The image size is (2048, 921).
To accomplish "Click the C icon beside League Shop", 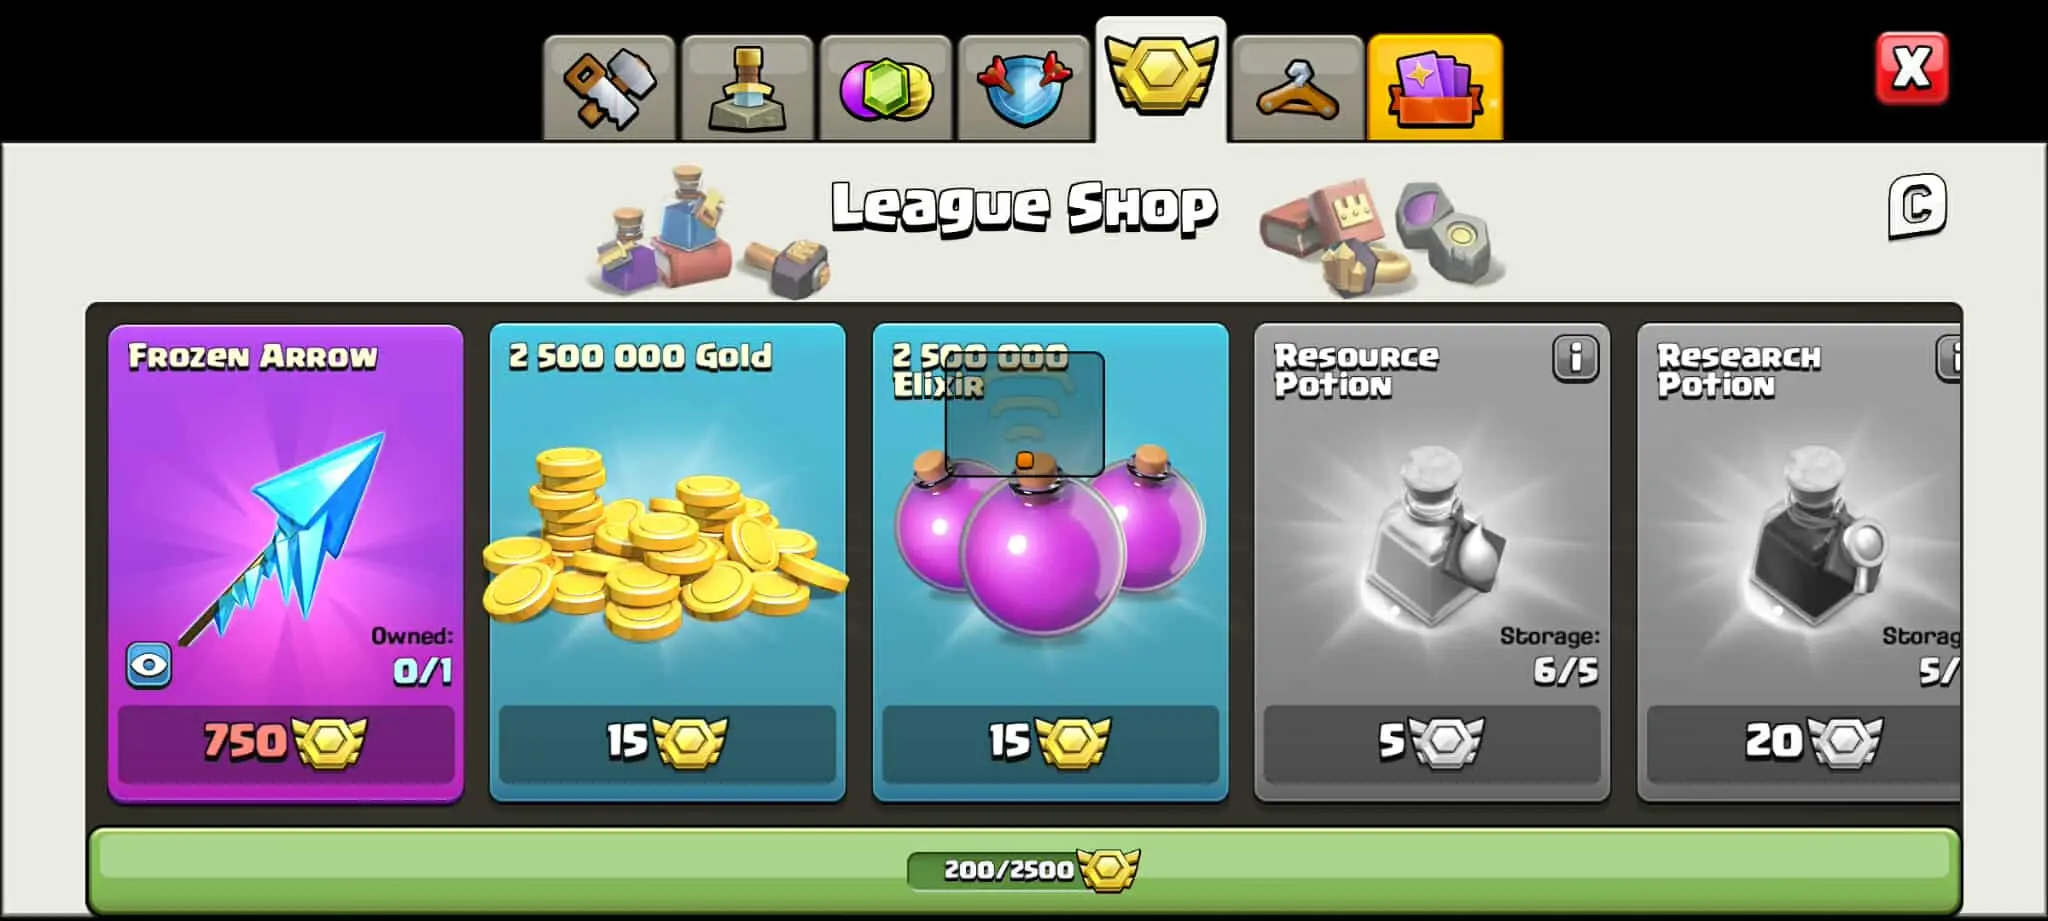I will click(x=1917, y=206).
